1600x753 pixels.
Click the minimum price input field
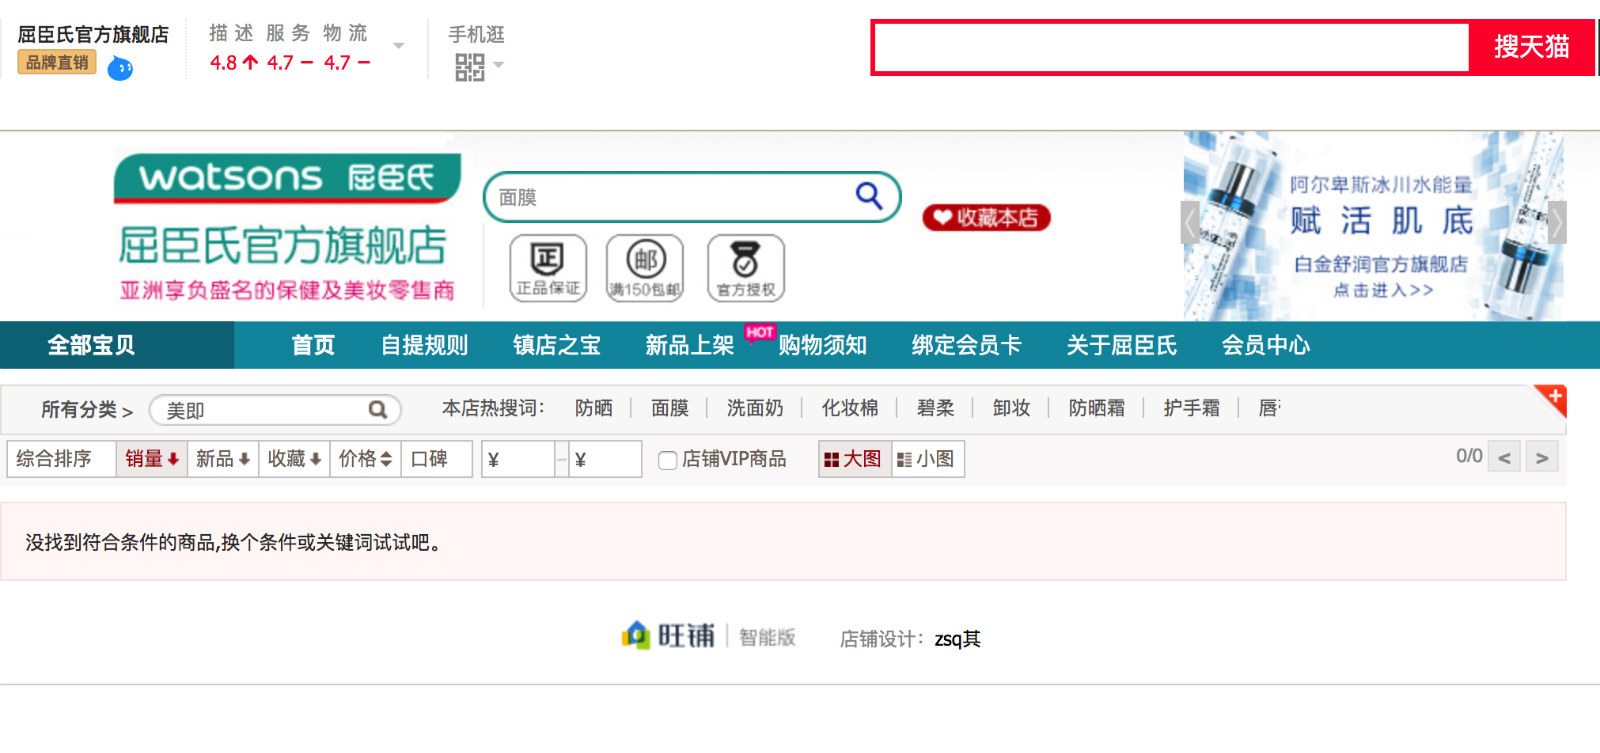pyautogui.click(x=518, y=459)
